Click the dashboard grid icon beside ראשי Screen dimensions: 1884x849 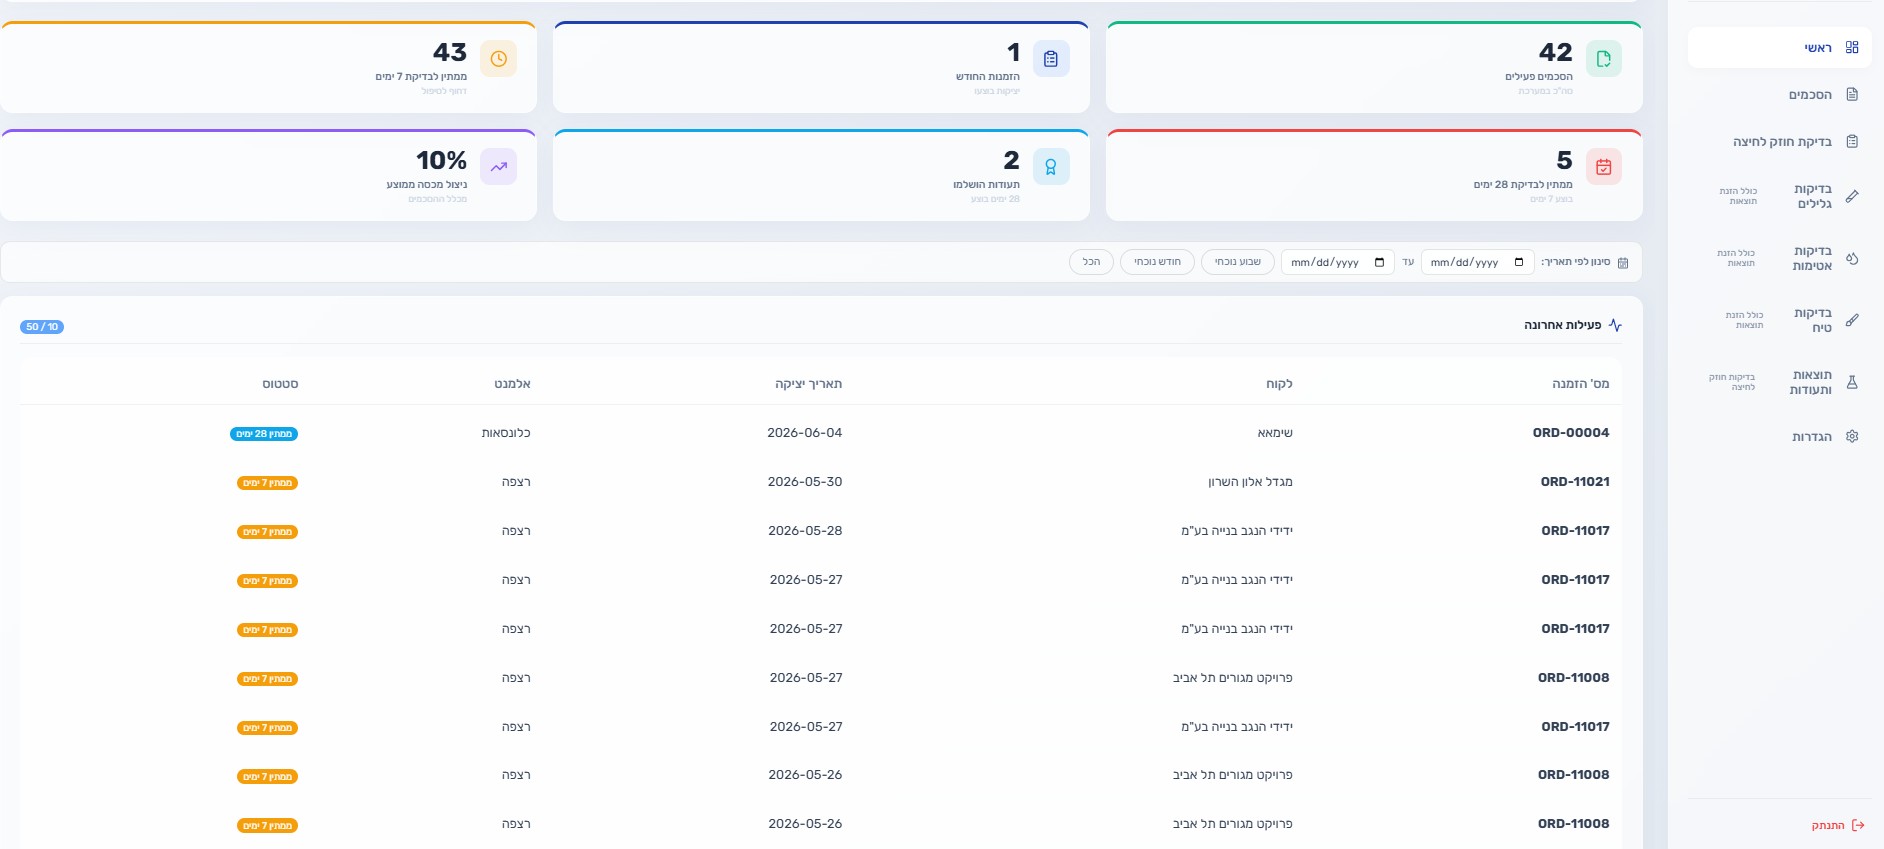coord(1852,48)
